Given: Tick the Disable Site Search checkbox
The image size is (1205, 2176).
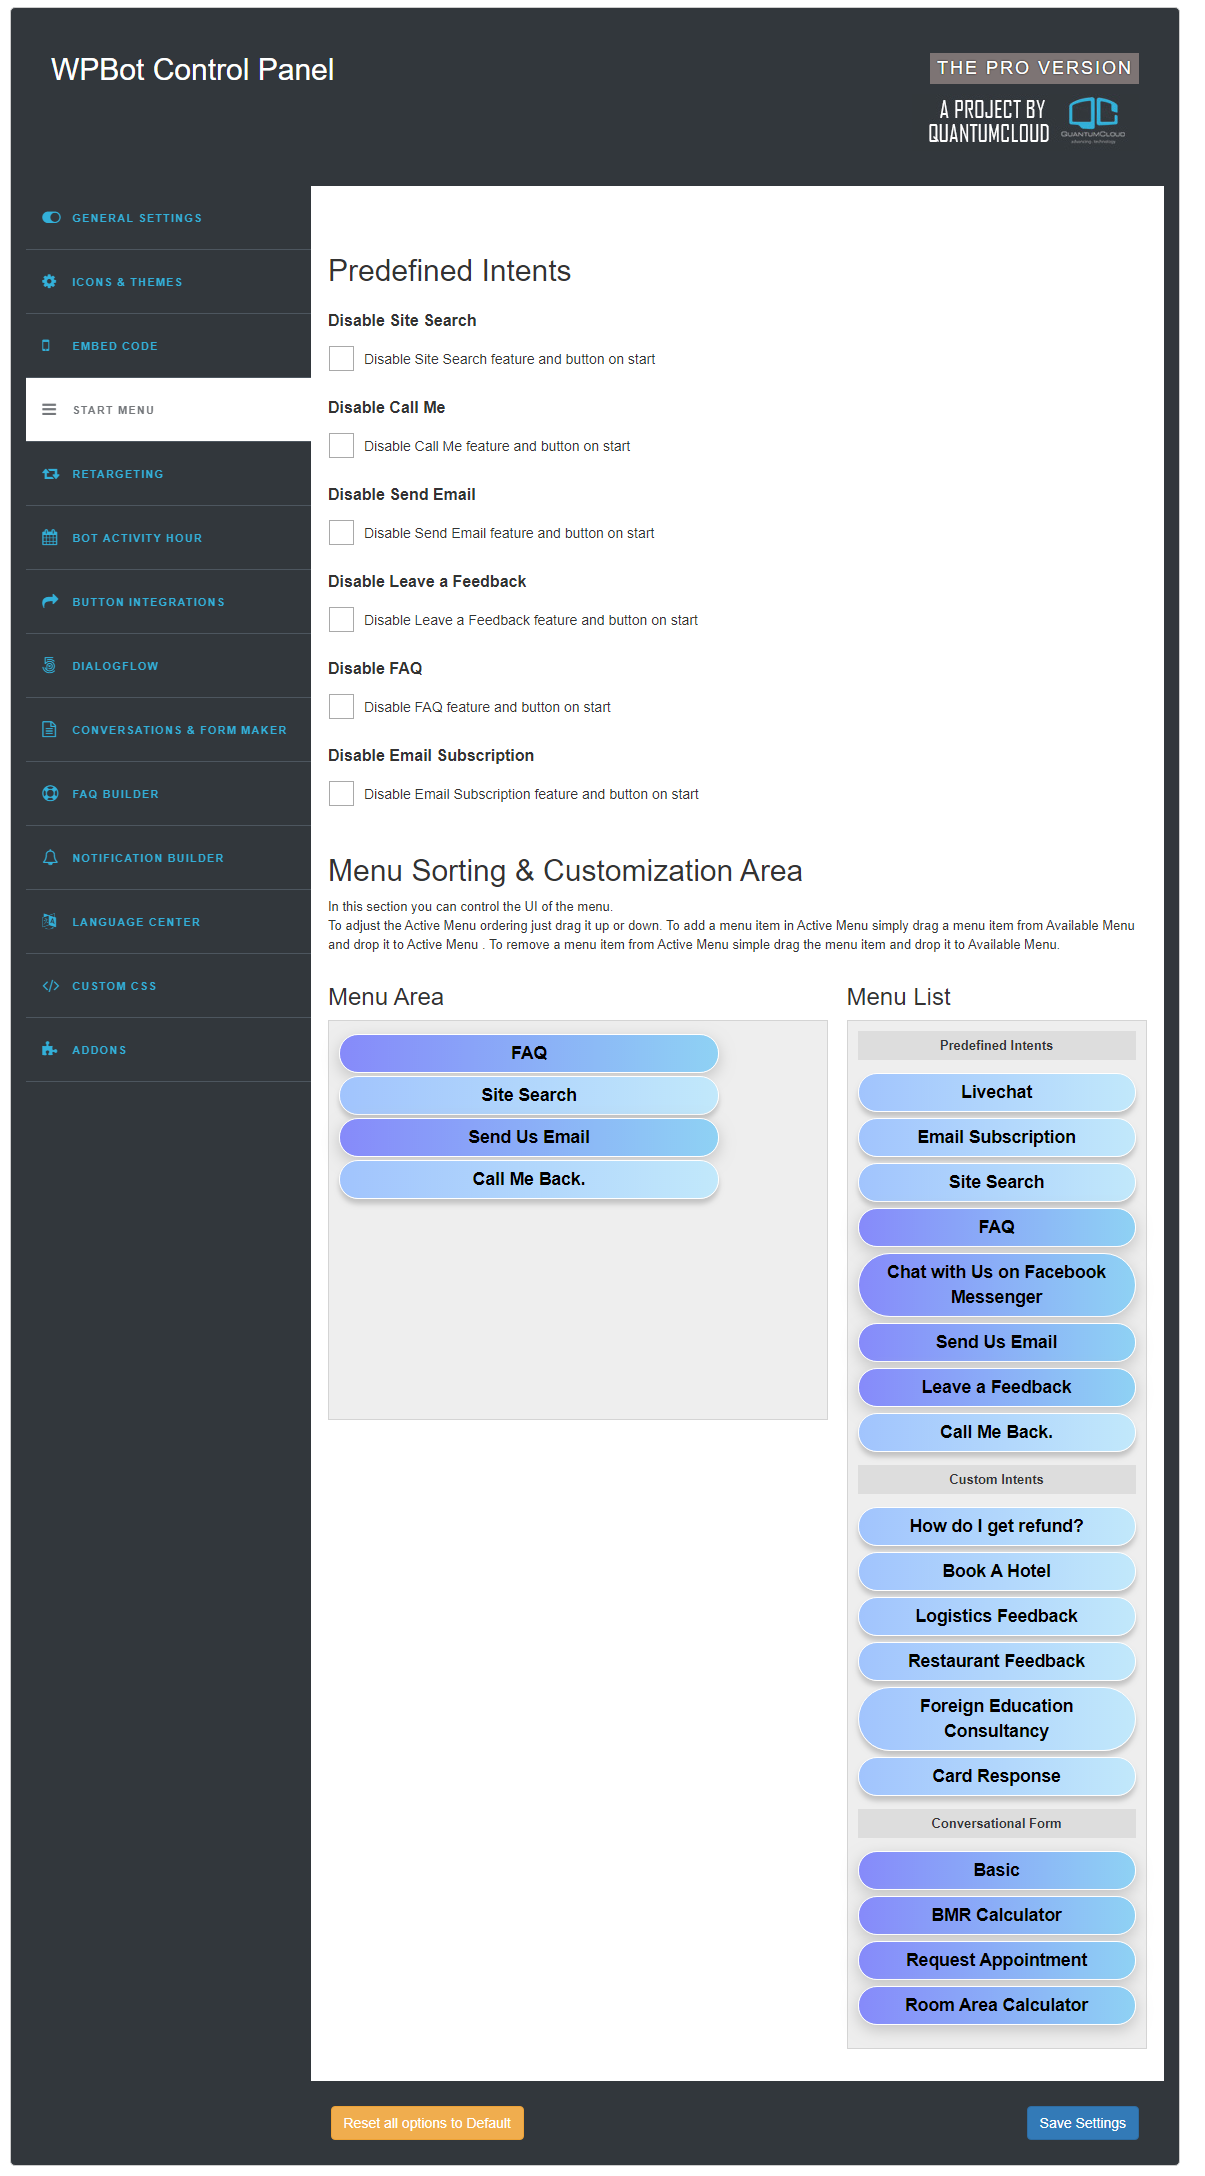Looking at the screenshot, I should pyautogui.click(x=341, y=359).
